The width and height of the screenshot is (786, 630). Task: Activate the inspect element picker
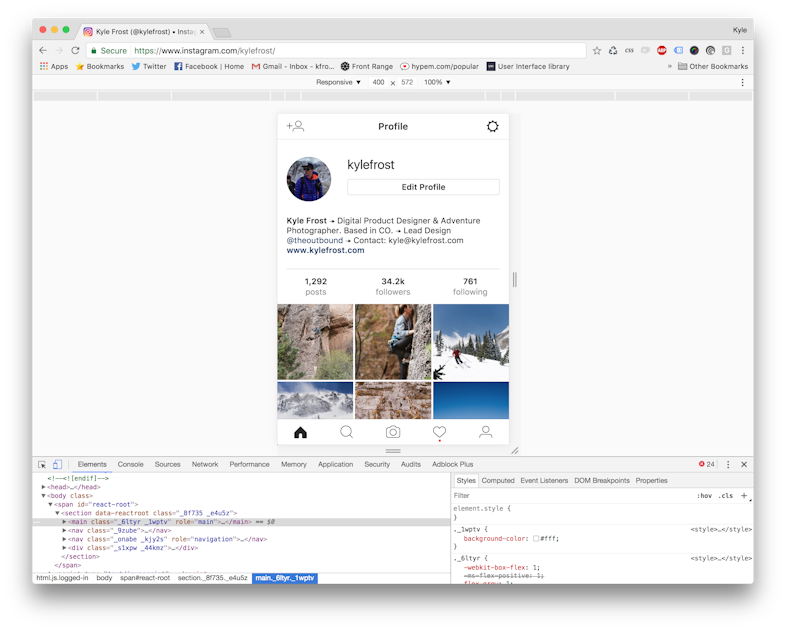42,464
